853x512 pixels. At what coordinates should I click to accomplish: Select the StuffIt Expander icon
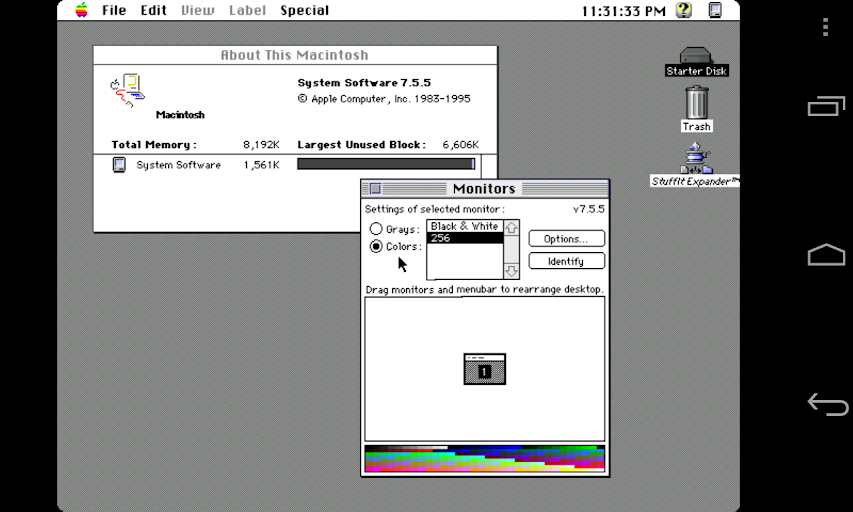click(695, 164)
